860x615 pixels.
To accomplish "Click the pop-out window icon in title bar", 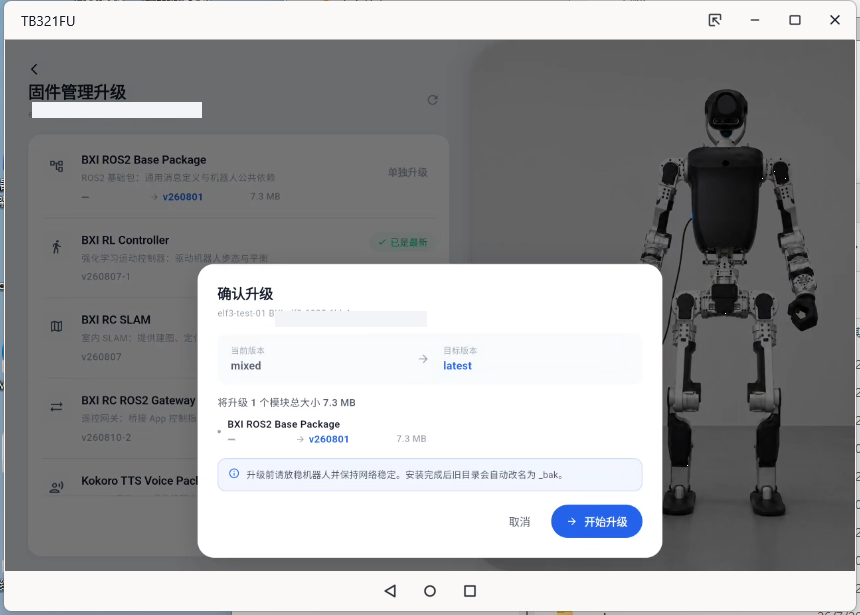I will [715, 20].
